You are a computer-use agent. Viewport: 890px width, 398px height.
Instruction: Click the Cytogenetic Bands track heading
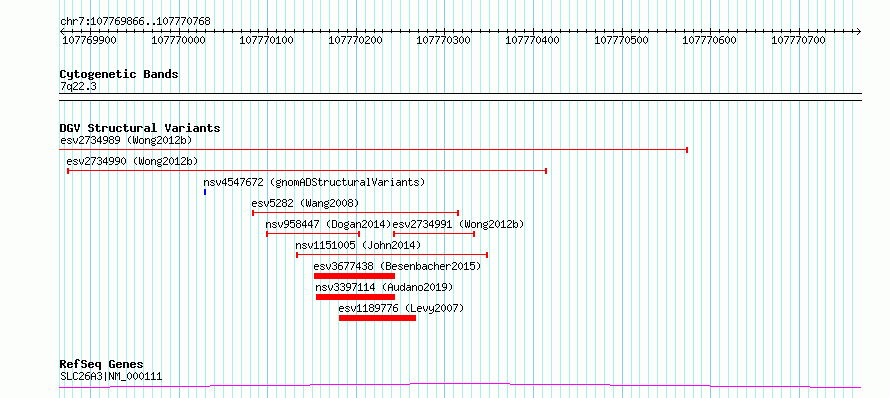119,74
